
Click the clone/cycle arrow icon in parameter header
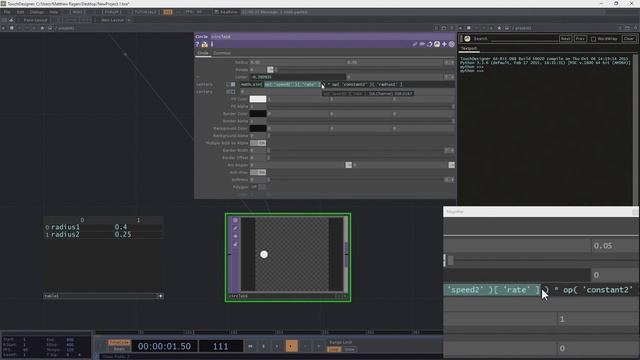(x=429, y=44)
